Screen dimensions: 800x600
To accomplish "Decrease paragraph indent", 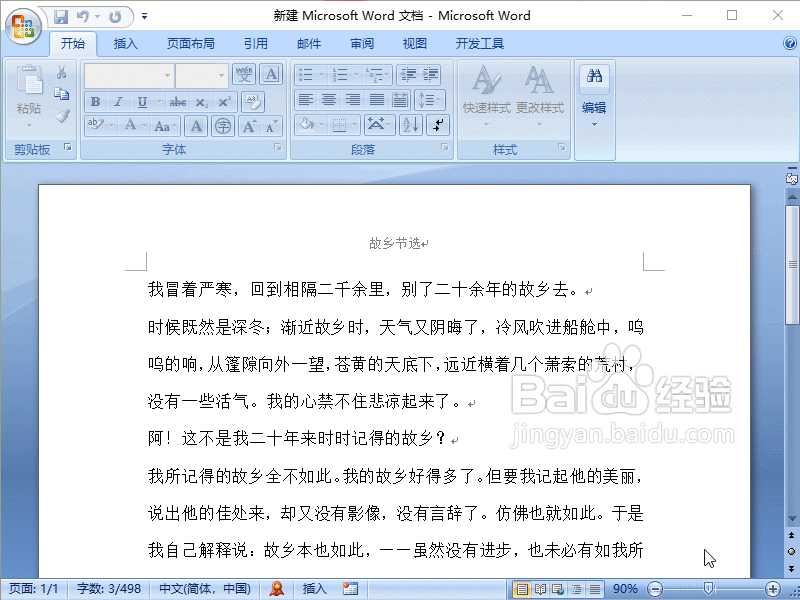I will tap(408, 74).
